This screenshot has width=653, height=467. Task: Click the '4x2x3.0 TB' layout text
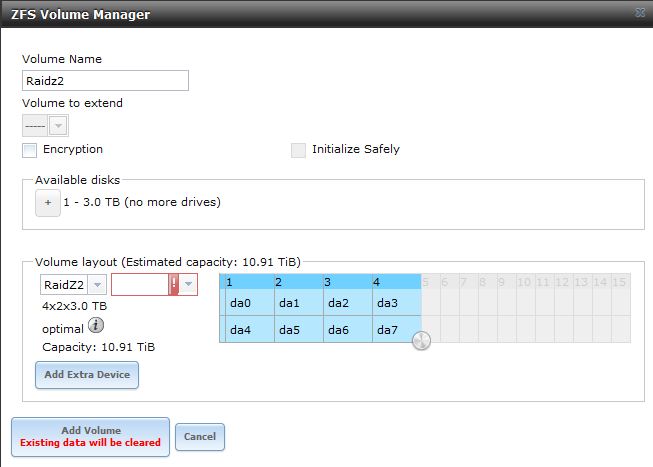[75, 306]
